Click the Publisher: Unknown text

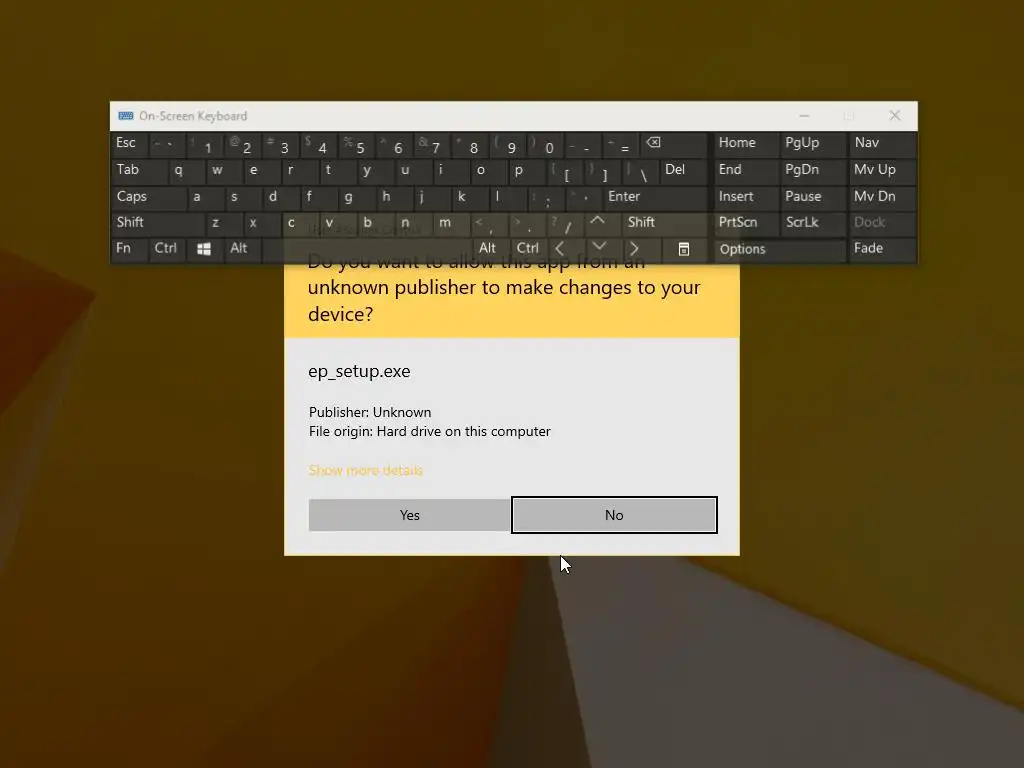click(x=370, y=412)
